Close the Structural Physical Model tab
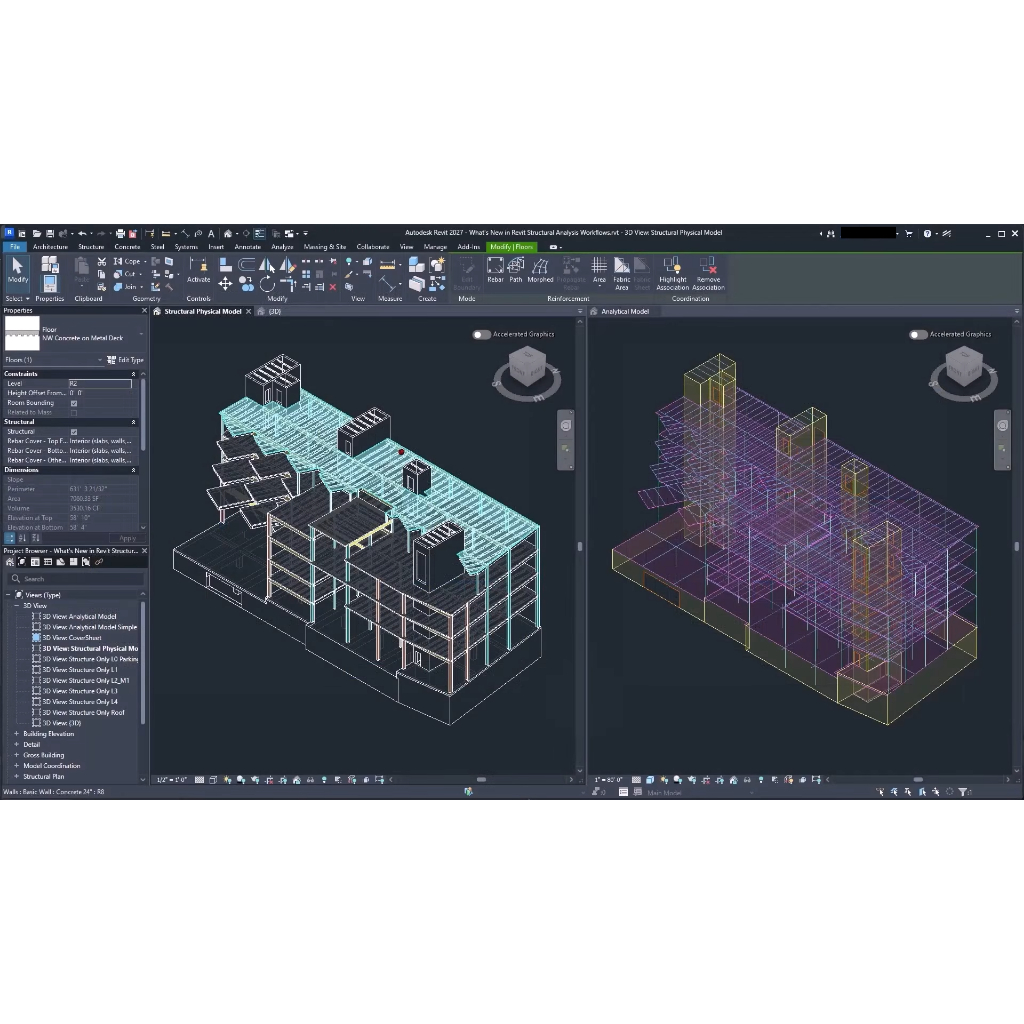This screenshot has height=1024, width=1024. coord(248,312)
